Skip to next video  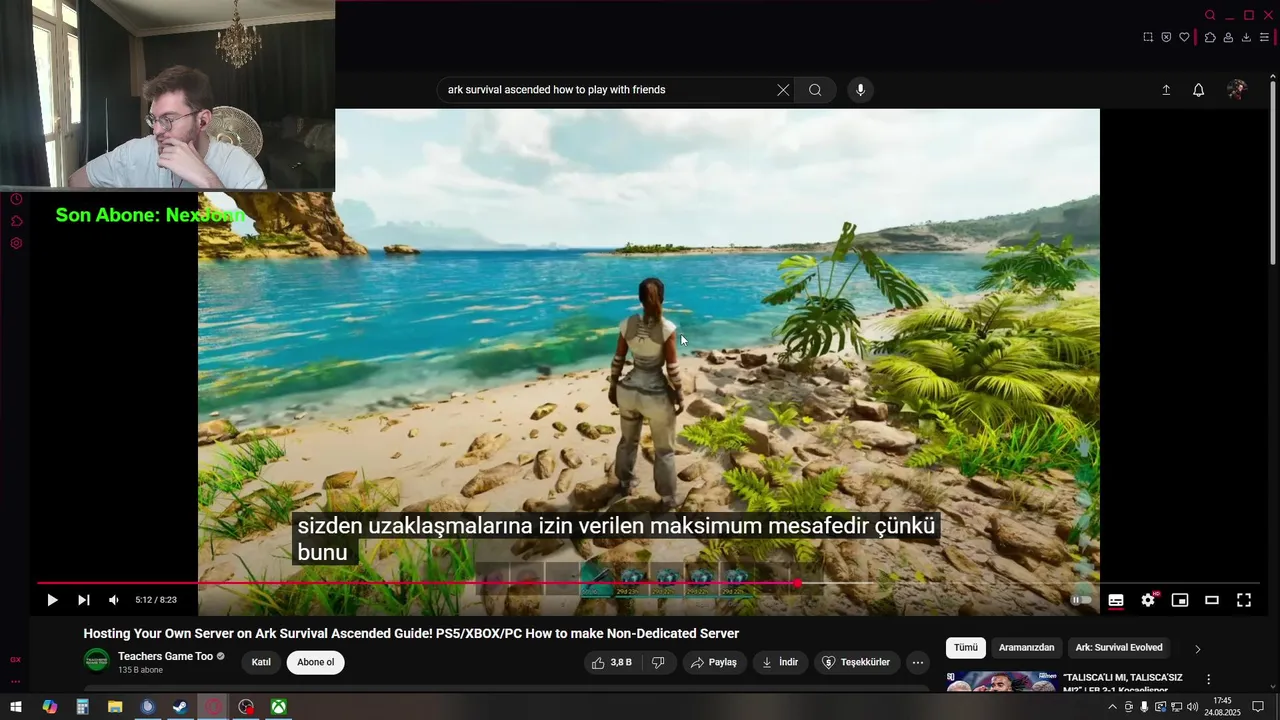click(x=84, y=600)
